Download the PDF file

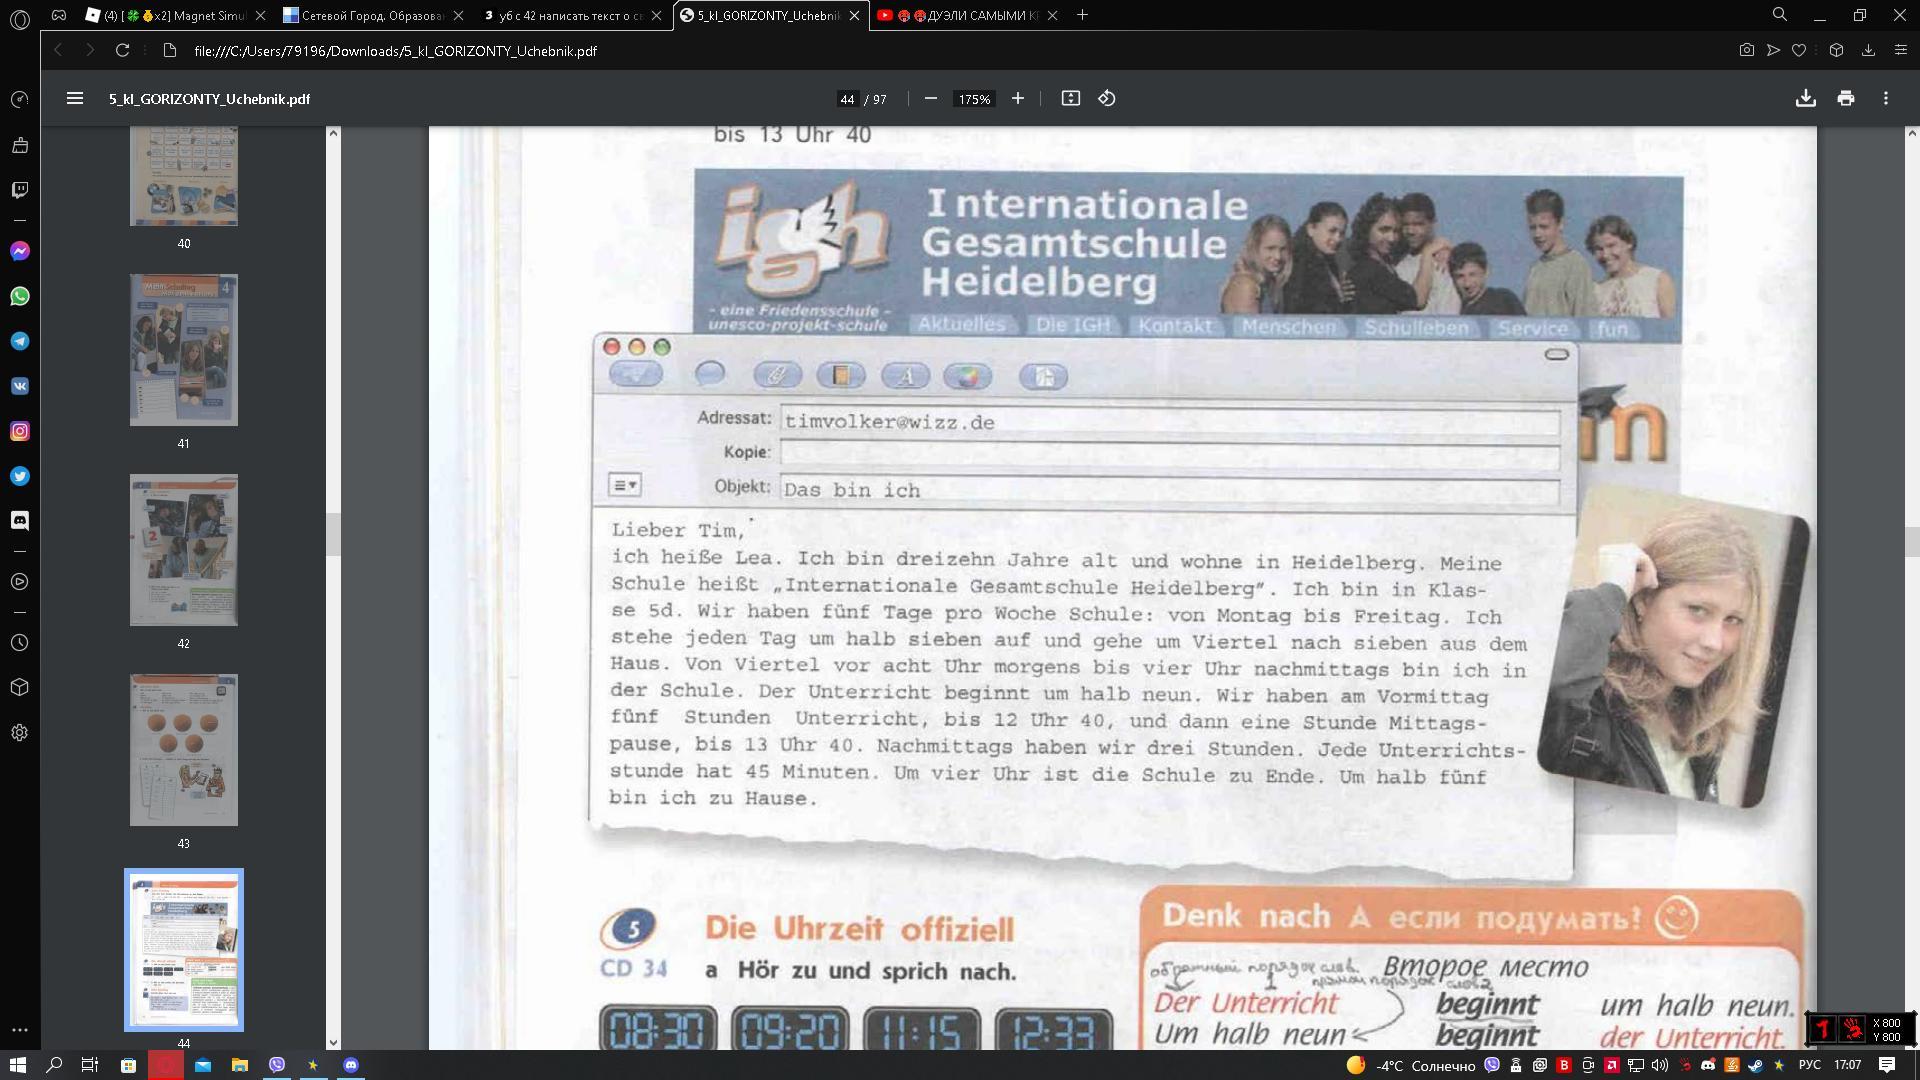click(1805, 98)
